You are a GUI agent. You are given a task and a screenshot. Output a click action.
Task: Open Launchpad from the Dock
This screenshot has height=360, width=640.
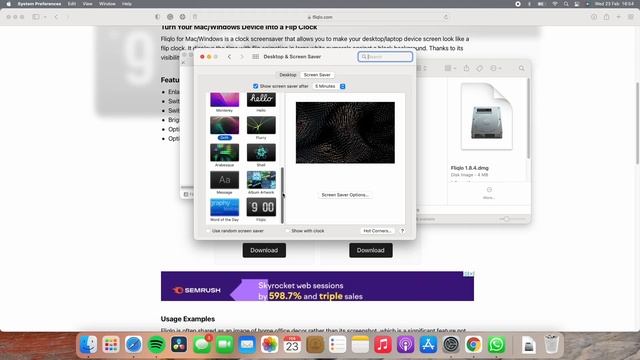pos(111,345)
